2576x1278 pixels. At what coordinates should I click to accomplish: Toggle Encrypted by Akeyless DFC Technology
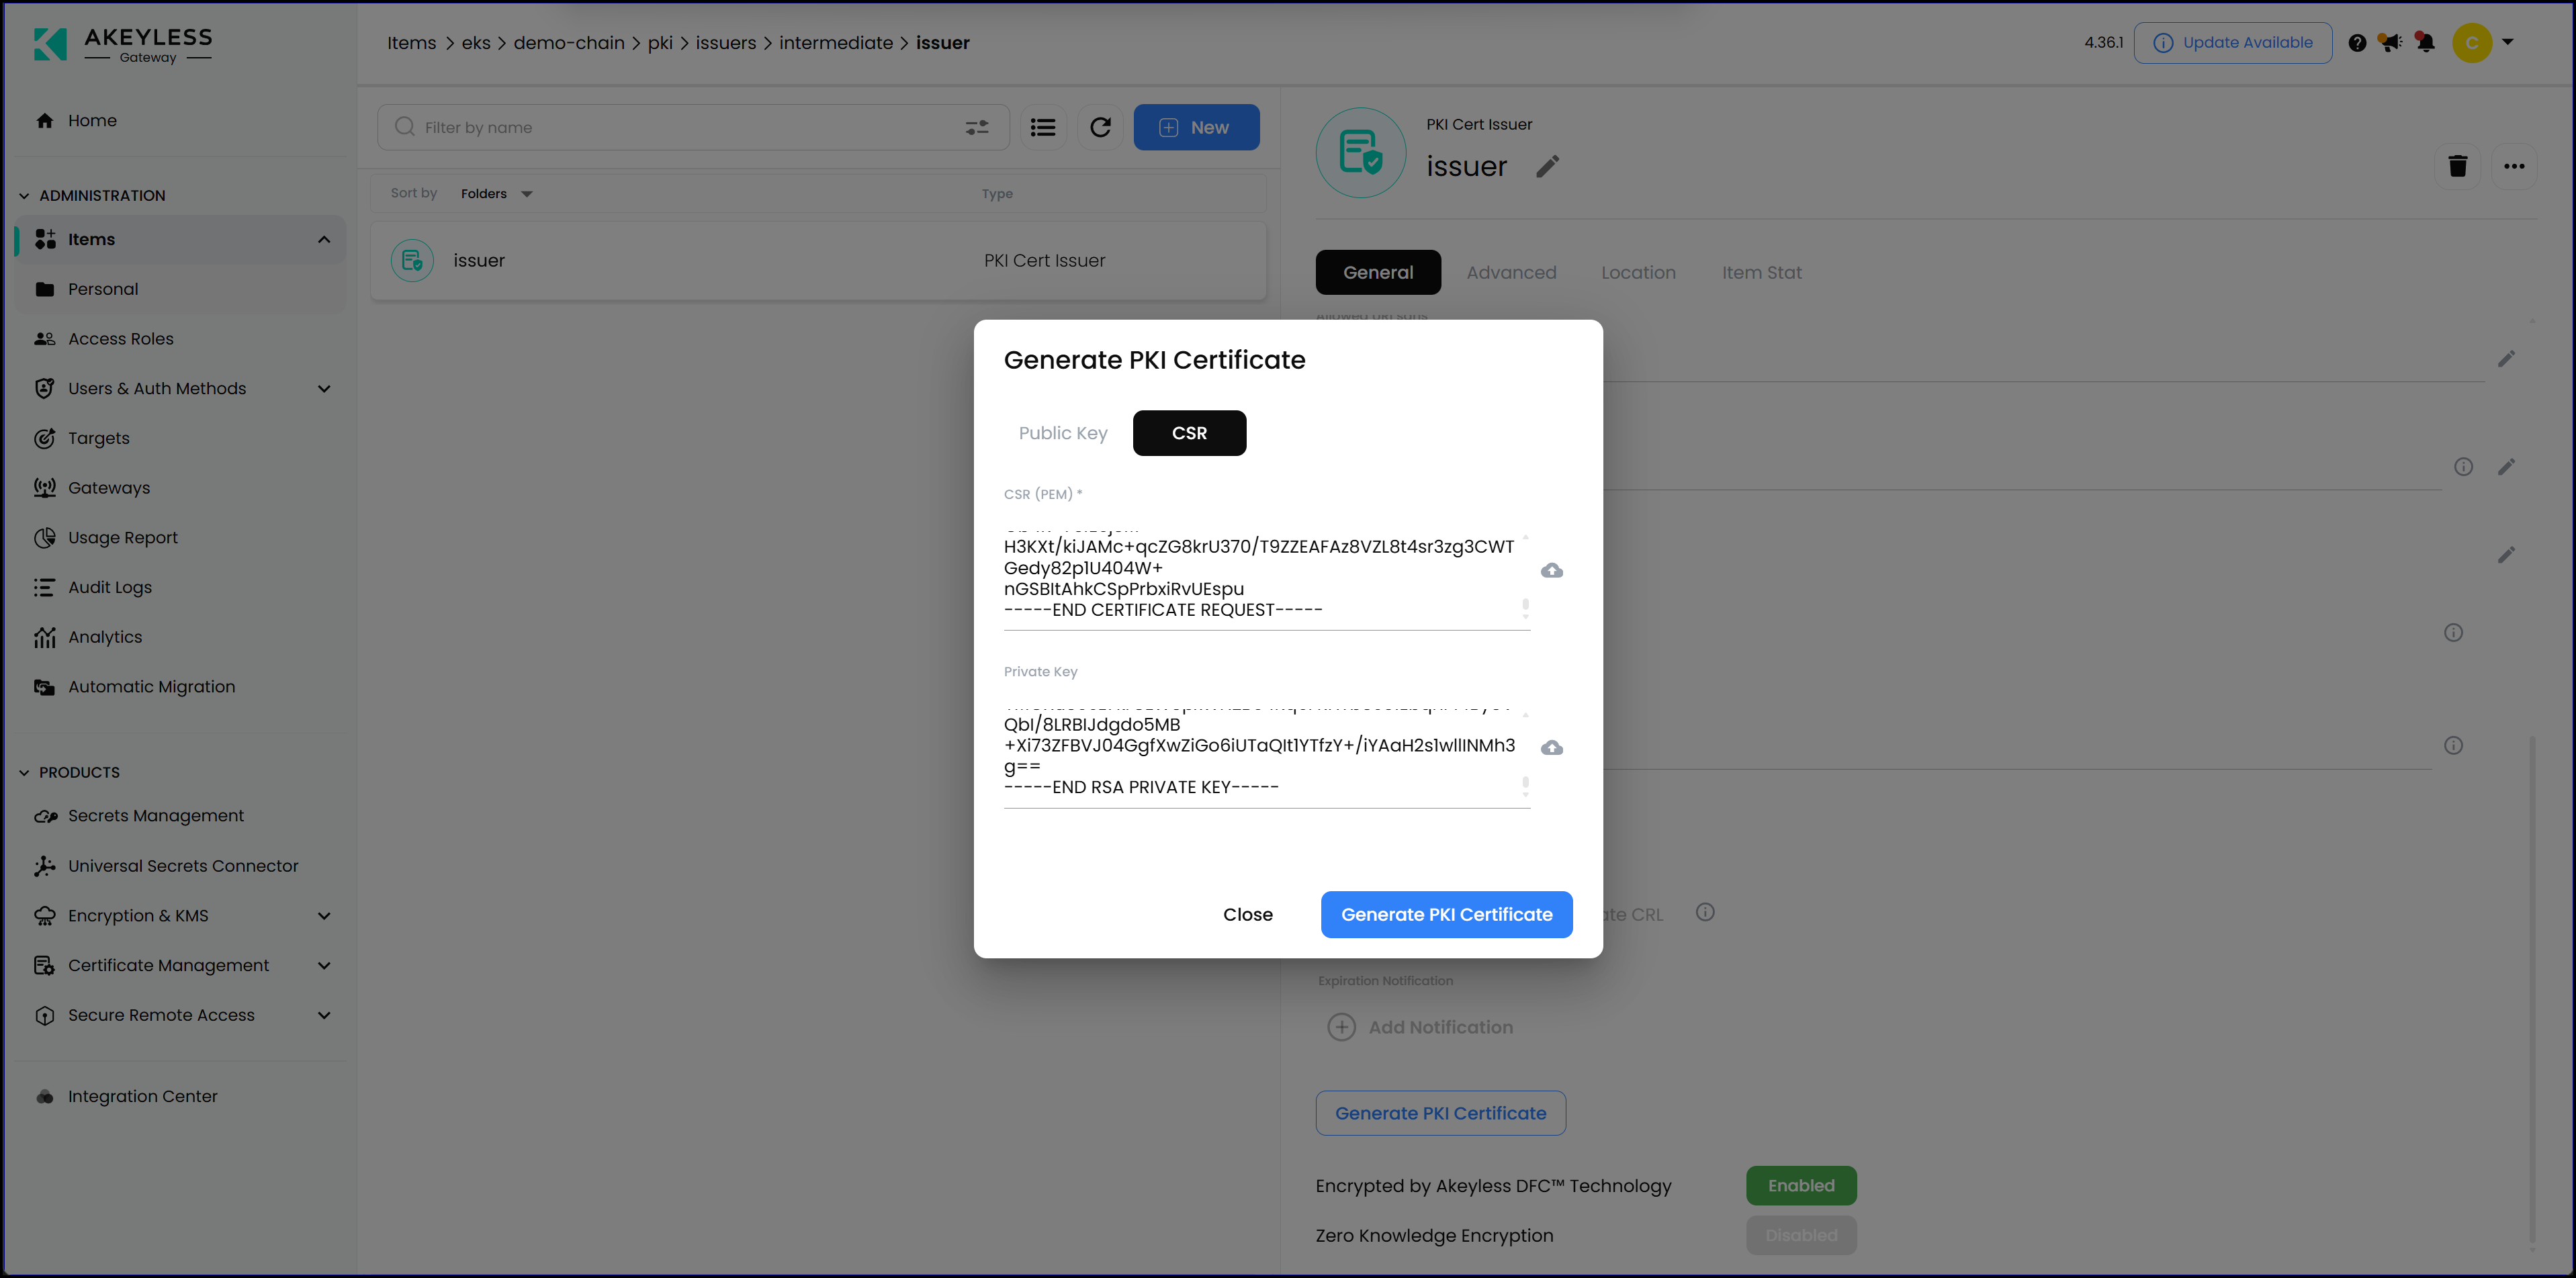point(1801,1185)
